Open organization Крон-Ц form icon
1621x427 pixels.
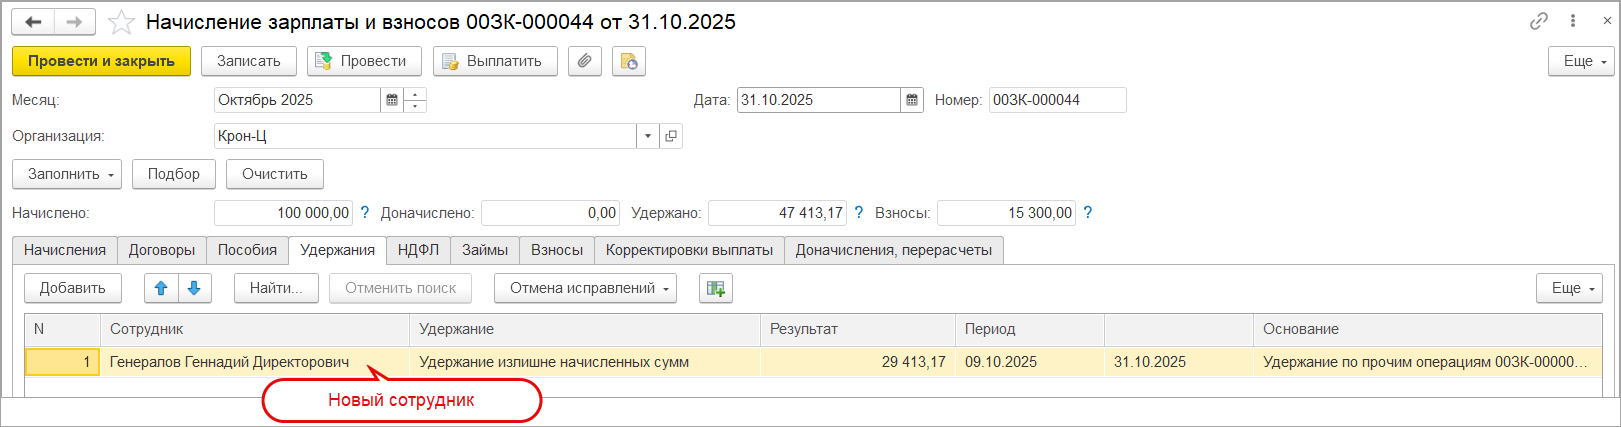click(x=671, y=136)
